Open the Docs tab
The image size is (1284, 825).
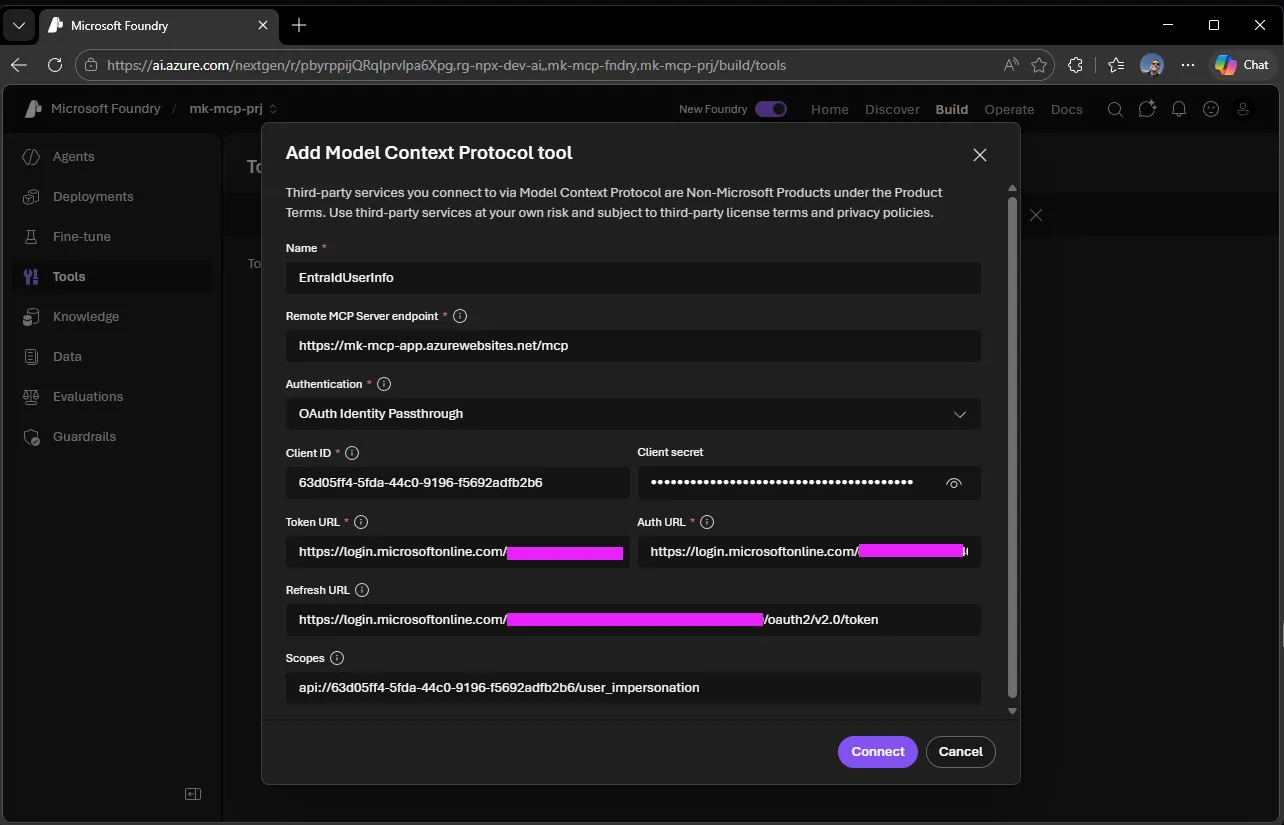(x=1066, y=110)
